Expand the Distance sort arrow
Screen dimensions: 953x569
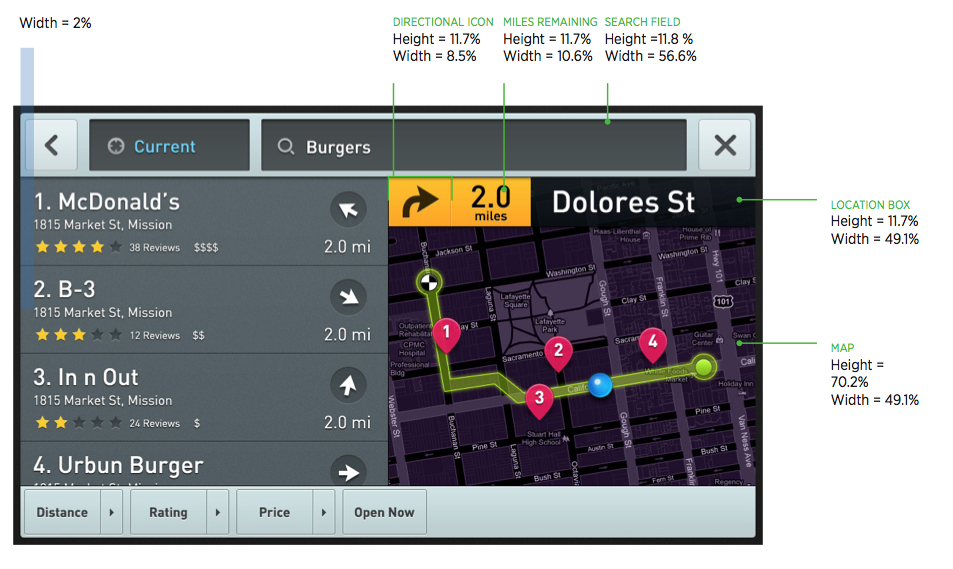(x=111, y=512)
